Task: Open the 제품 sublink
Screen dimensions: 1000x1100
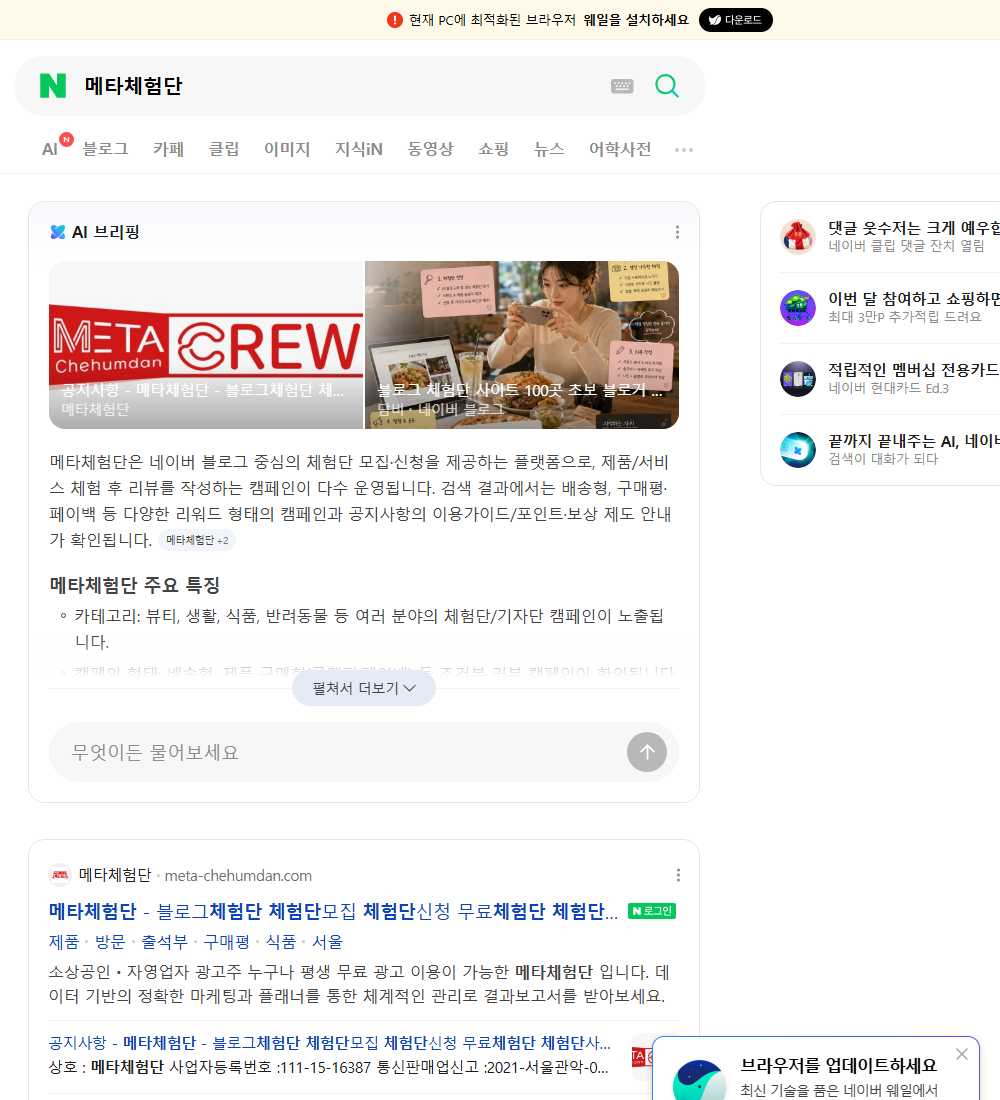Action: 64,941
